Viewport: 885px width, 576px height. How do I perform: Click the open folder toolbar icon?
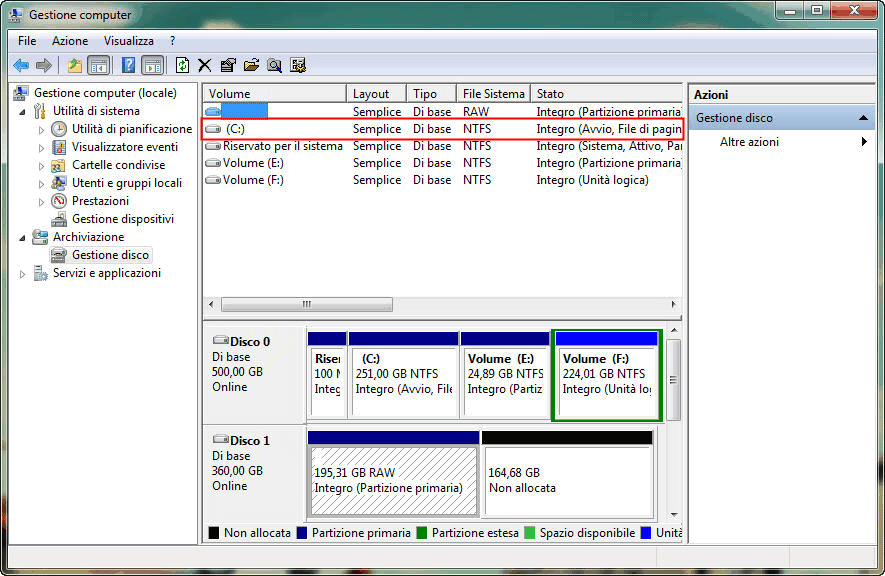coord(251,65)
